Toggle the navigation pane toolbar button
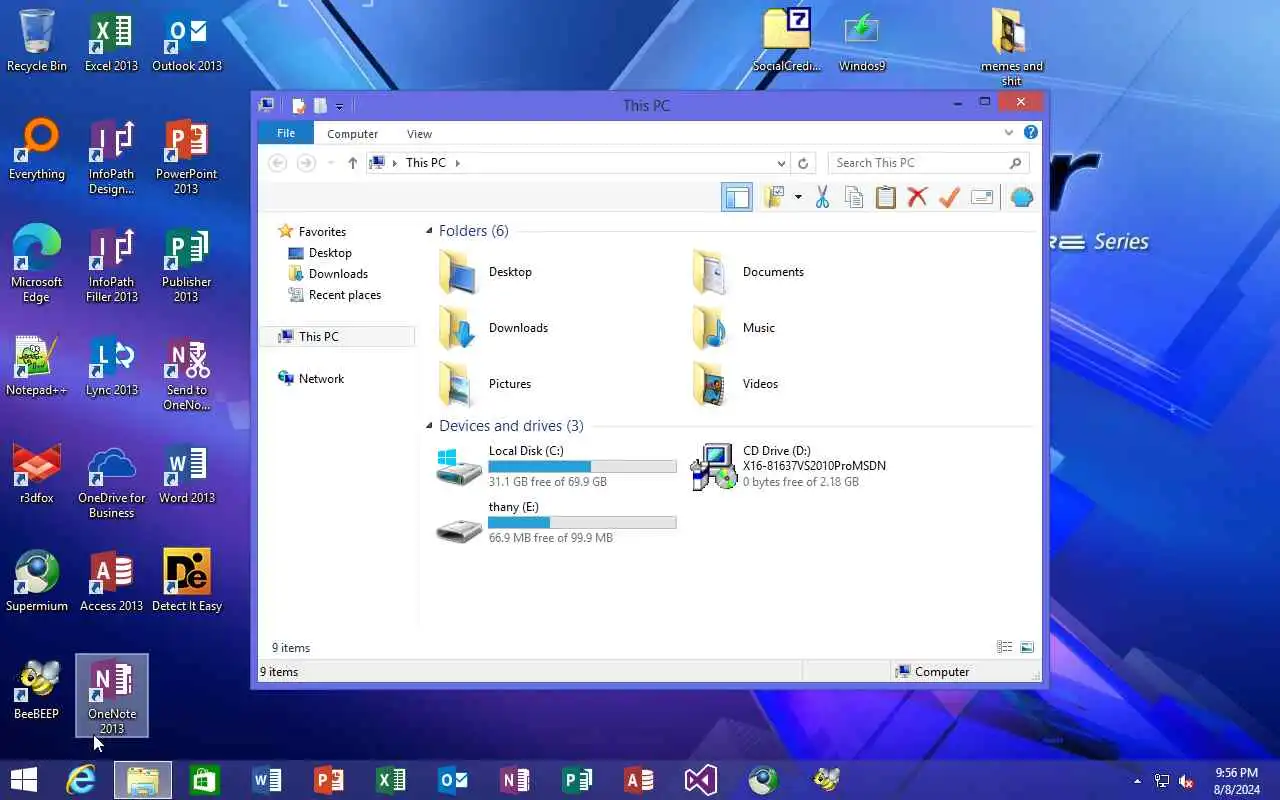Image resolution: width=1280 pixels, height=800 pixels. (x=737, y=197)
